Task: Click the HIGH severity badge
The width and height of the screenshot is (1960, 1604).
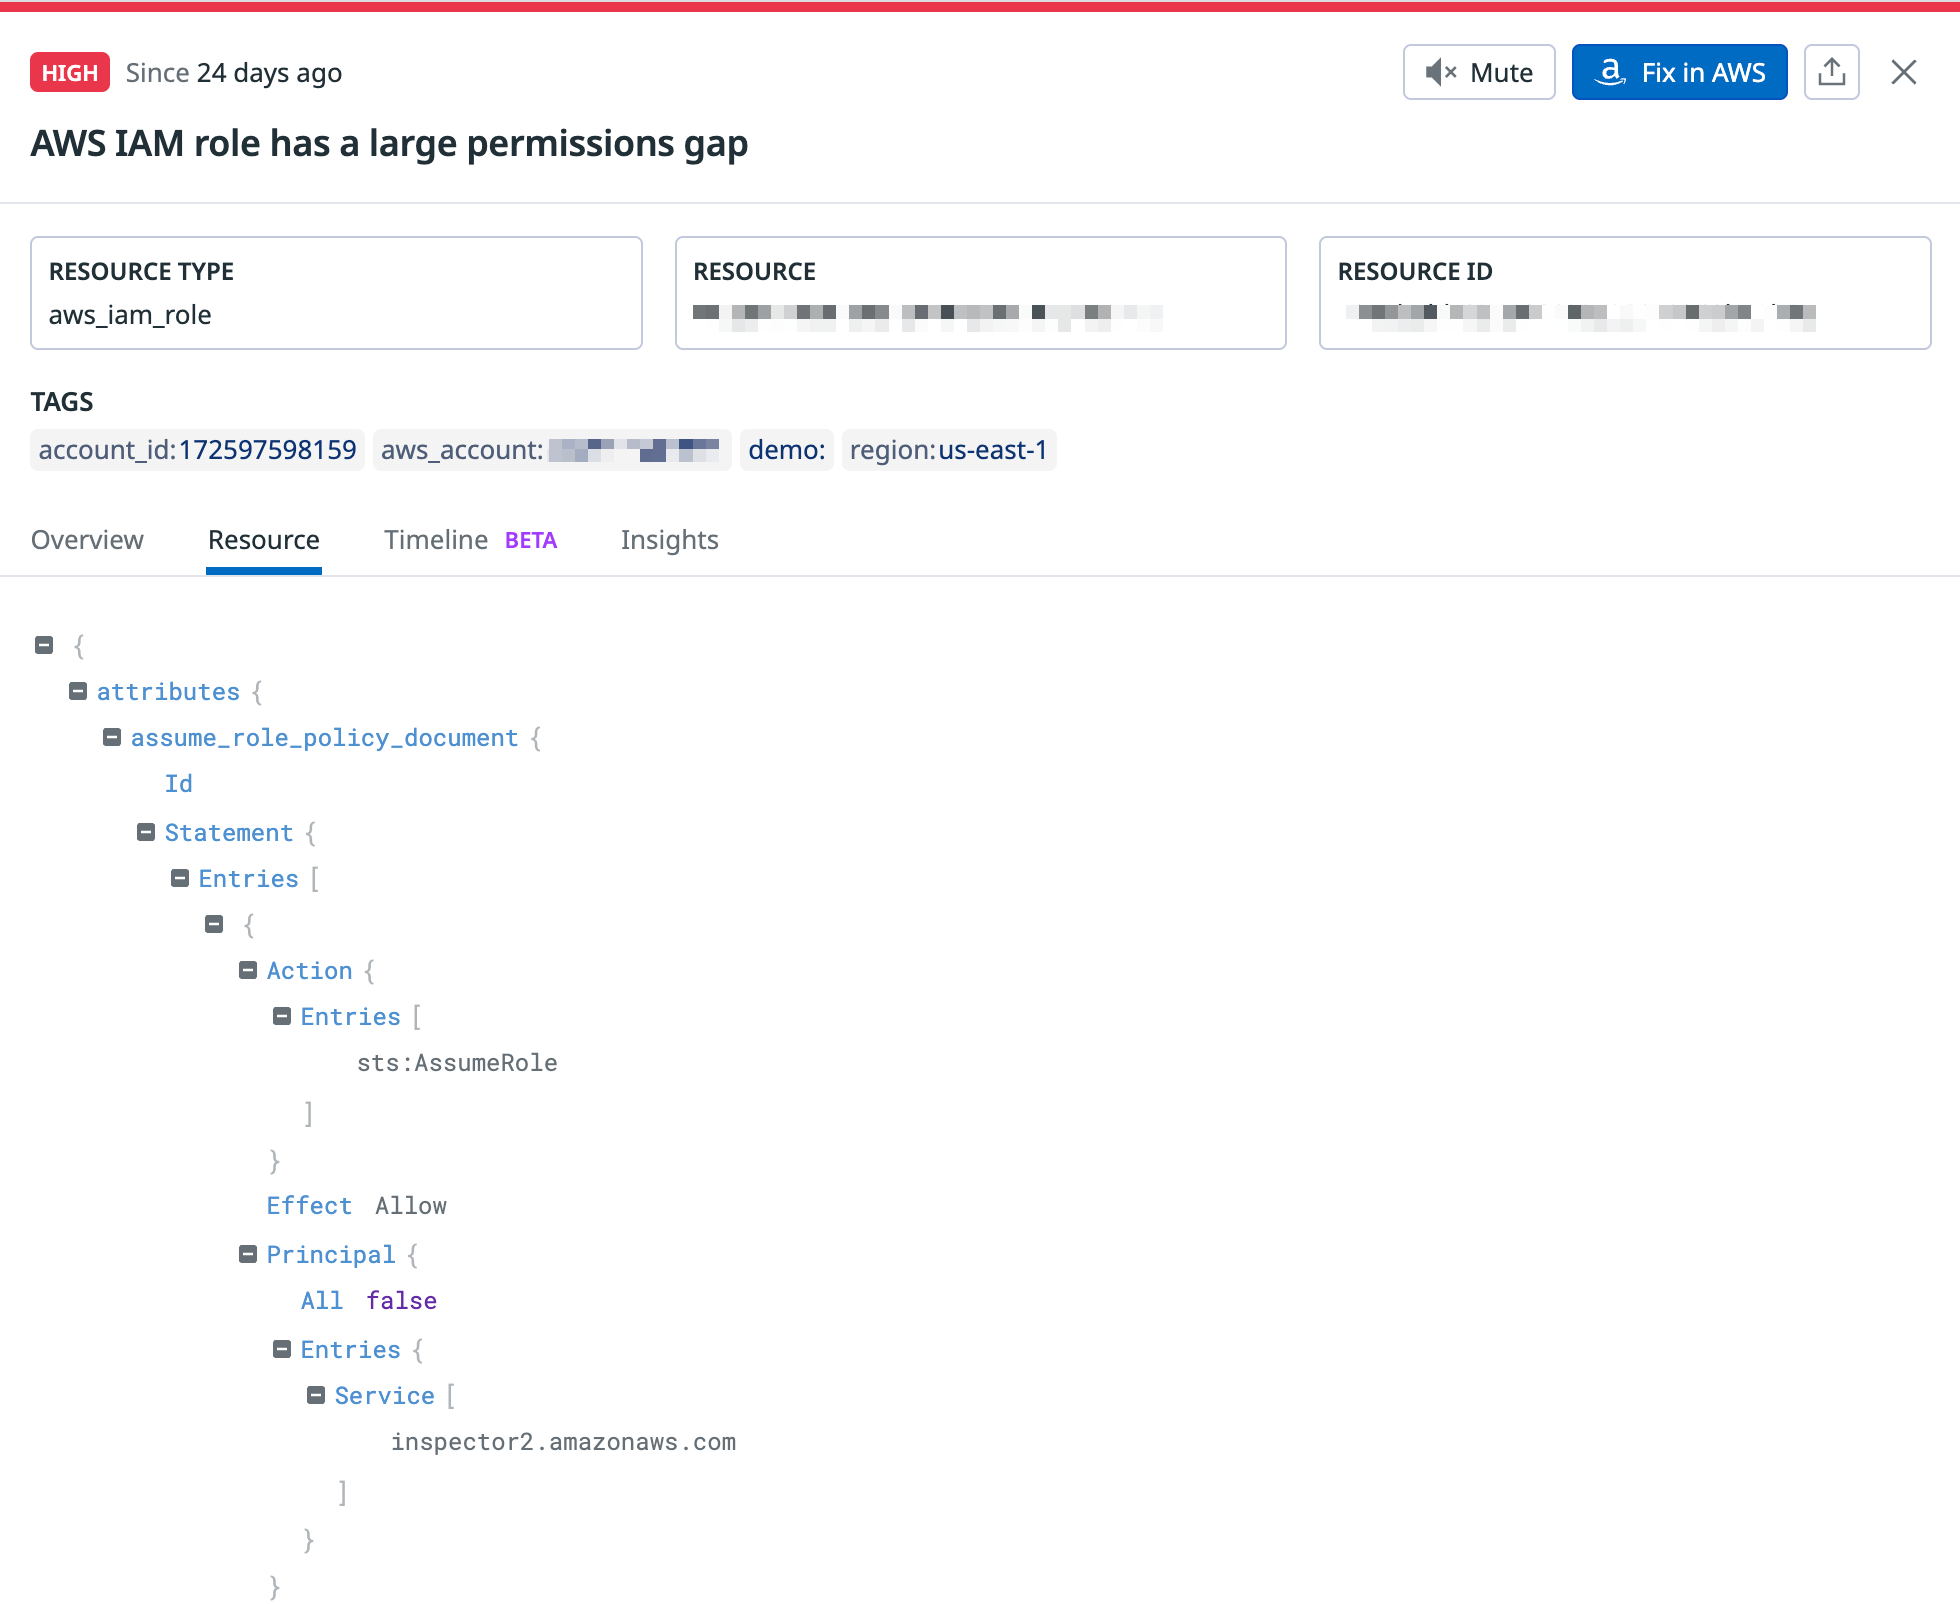Action: coord(69,72)
